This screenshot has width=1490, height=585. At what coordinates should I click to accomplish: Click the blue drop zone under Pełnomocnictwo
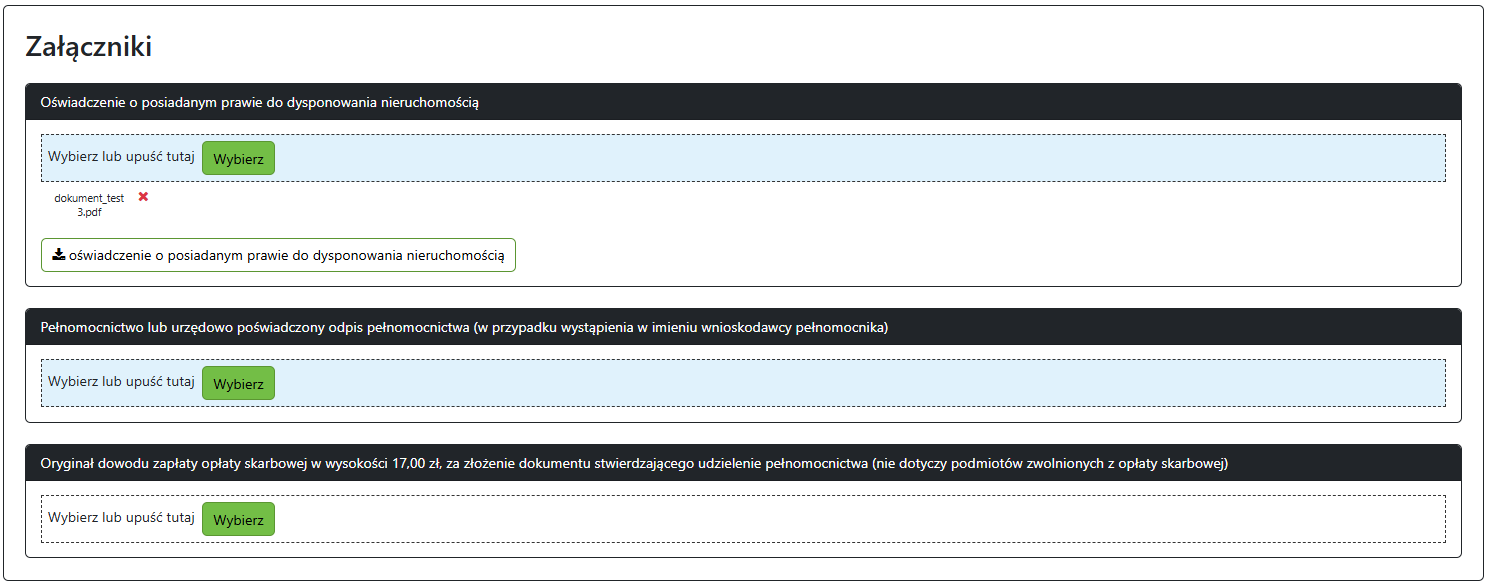[850, 383]
